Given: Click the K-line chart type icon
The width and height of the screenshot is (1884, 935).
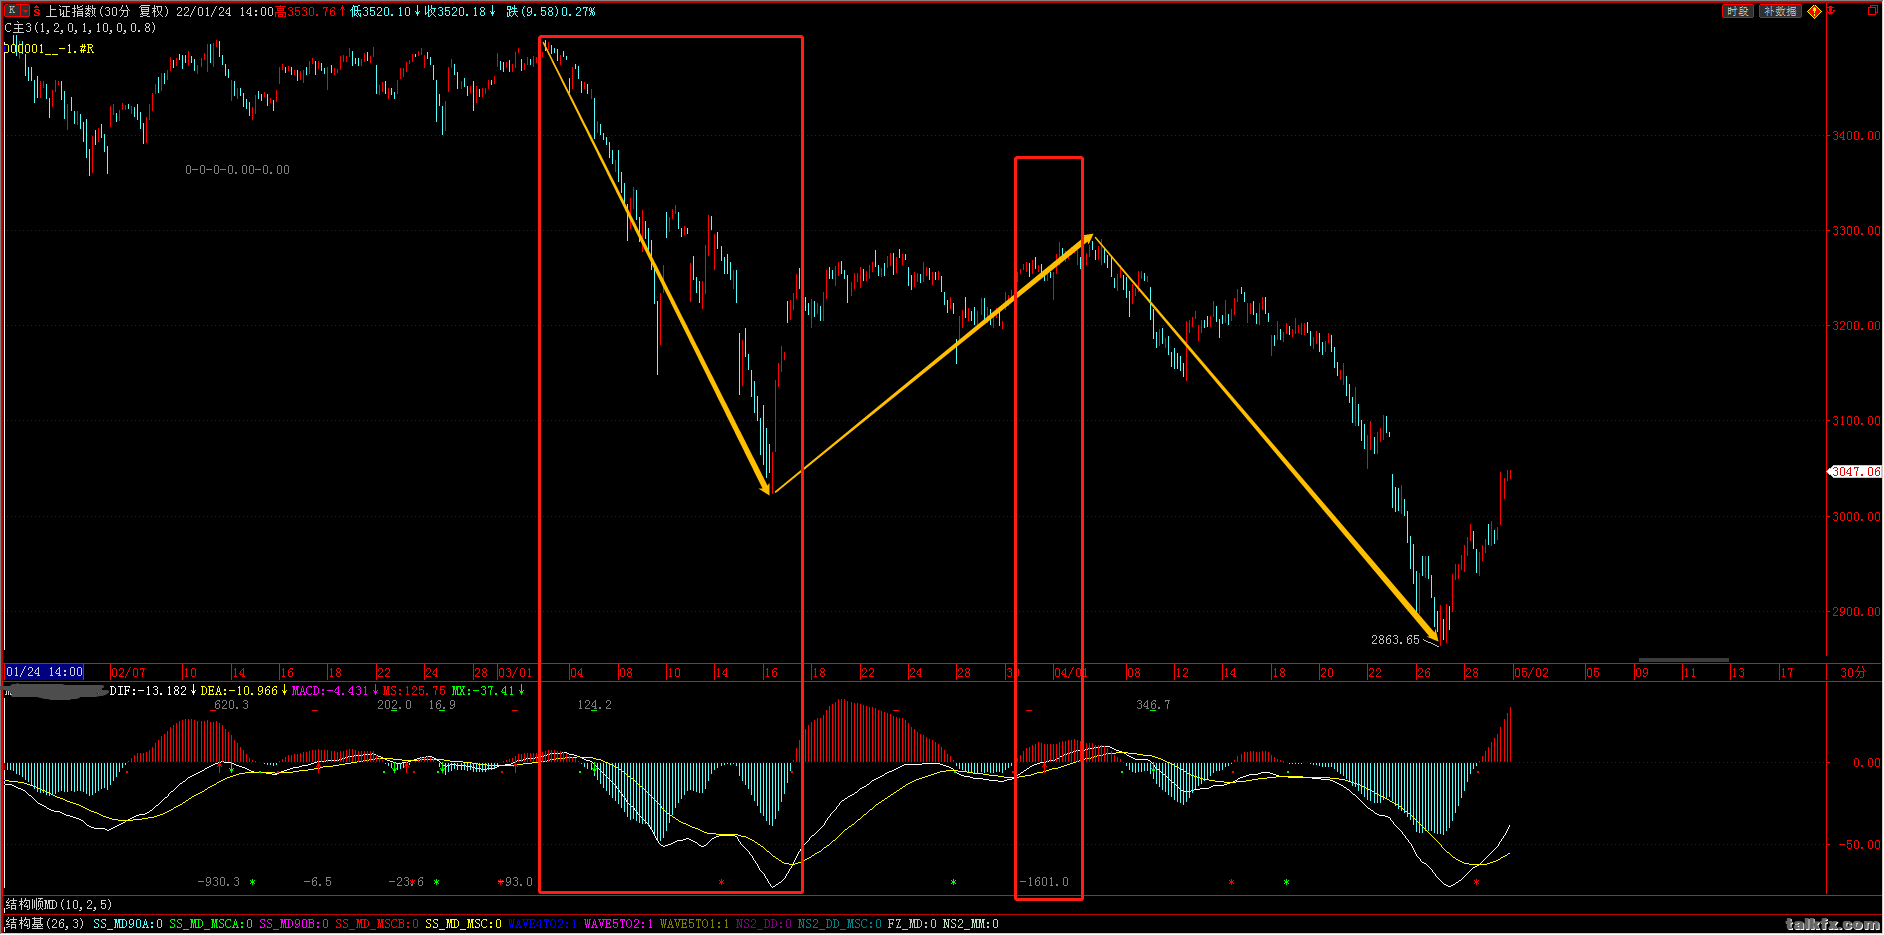Looking at the screenshot, I should coord(11,11).
